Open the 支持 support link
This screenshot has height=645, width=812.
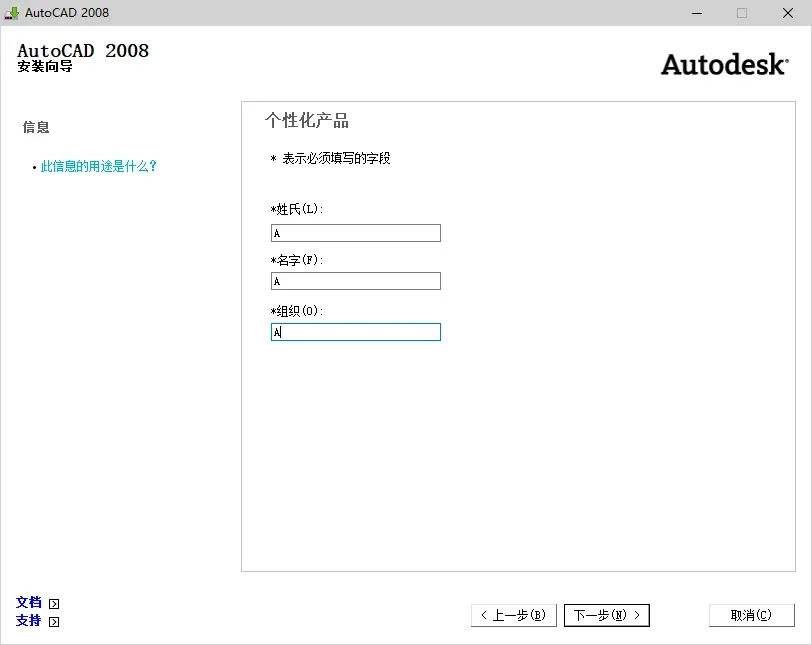28,620
